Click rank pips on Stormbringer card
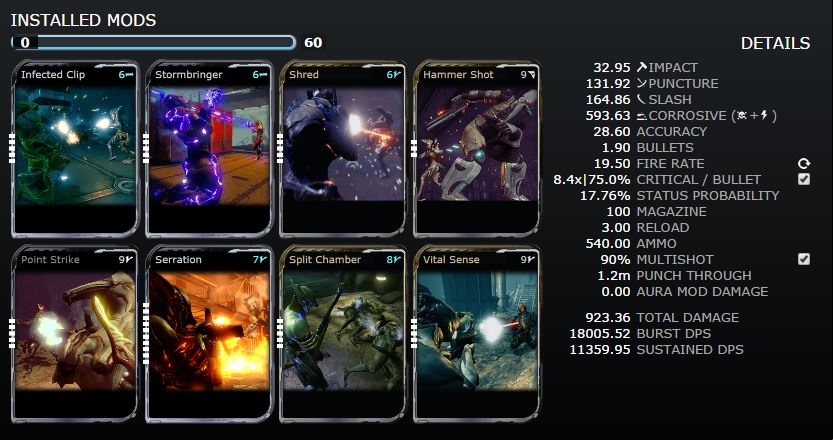This screenshot has height=440, width=833. [x=146, y=148]
